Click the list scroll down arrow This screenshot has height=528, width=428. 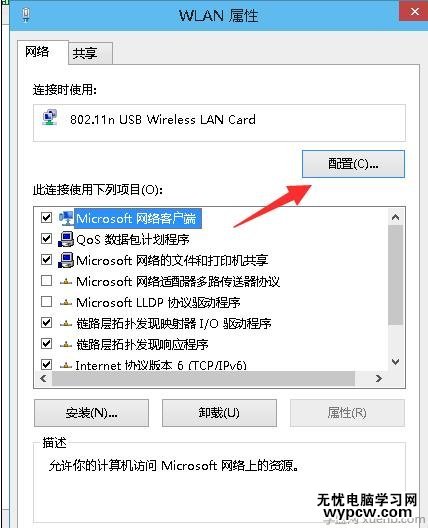click(396, 362)
